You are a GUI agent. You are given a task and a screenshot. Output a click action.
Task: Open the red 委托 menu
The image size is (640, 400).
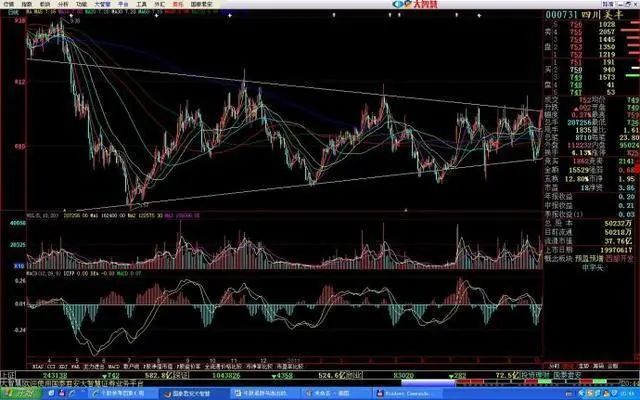(x=178, y=4)
